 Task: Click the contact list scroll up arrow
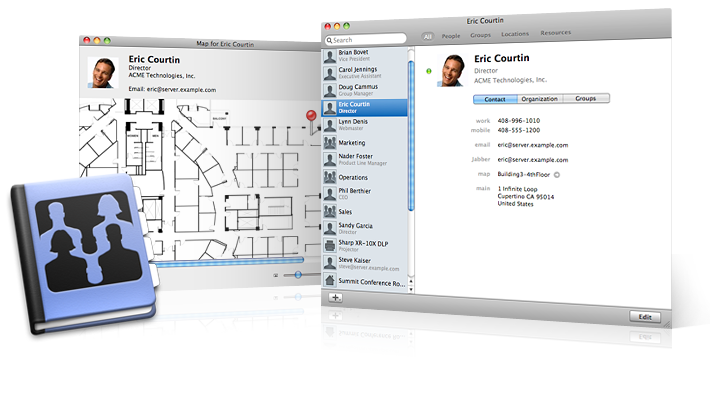411,282
